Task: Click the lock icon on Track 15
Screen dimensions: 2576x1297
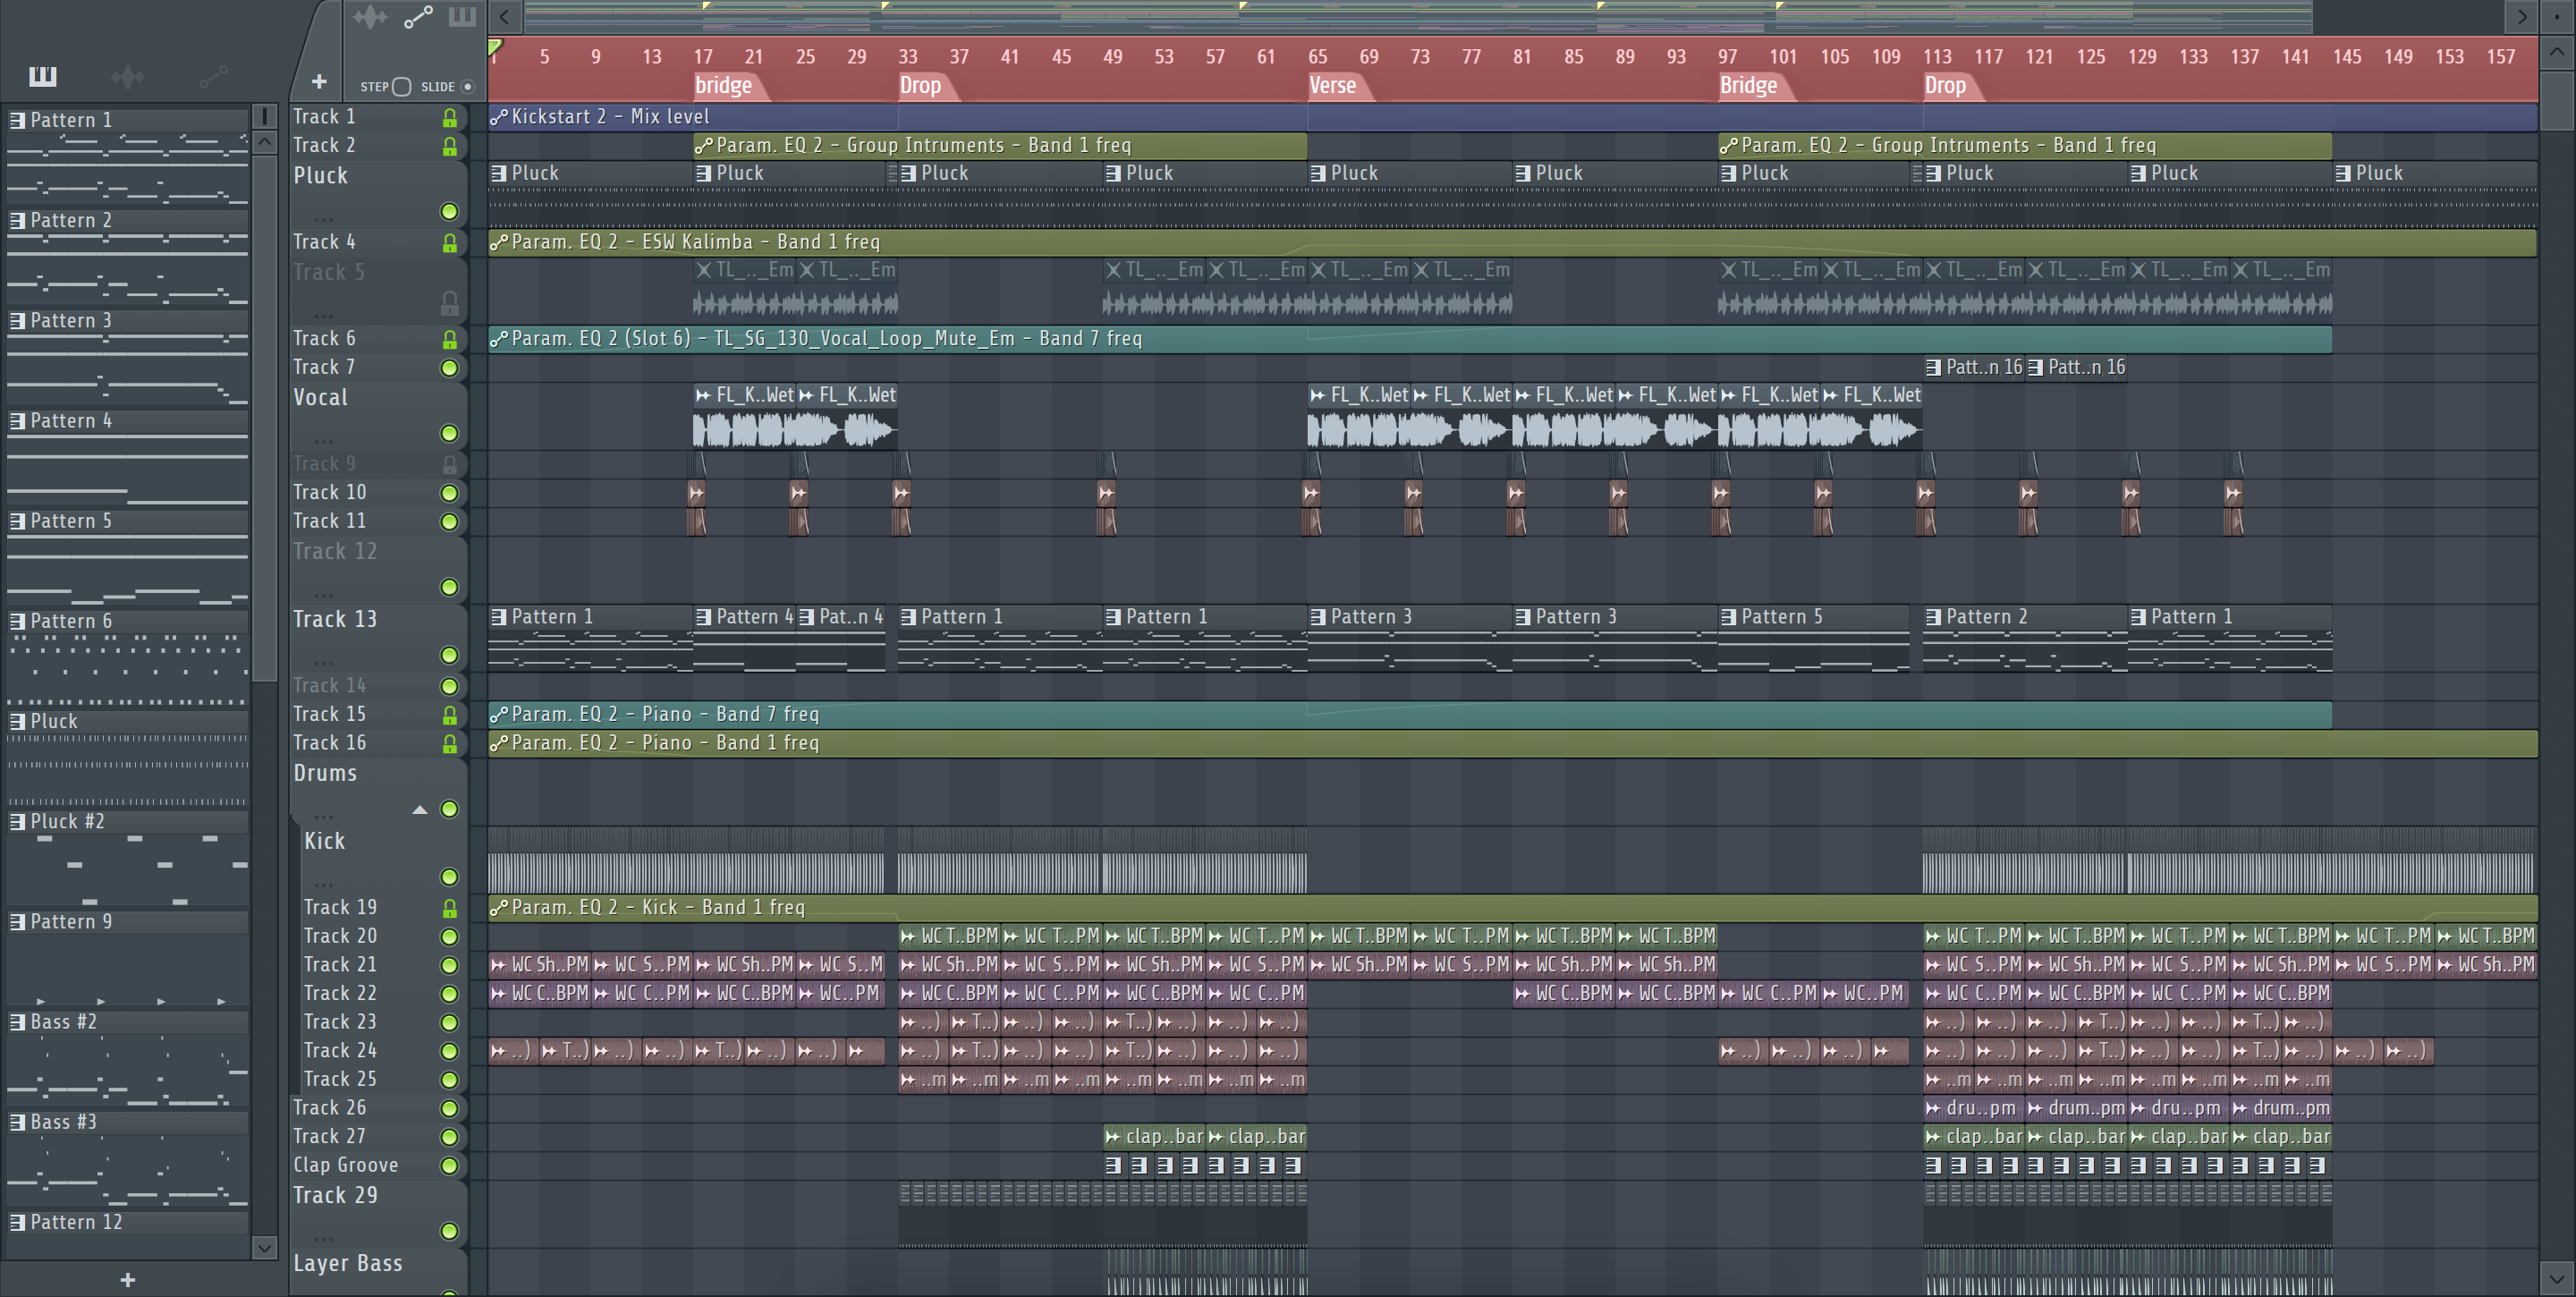Action: click(450, 715)
